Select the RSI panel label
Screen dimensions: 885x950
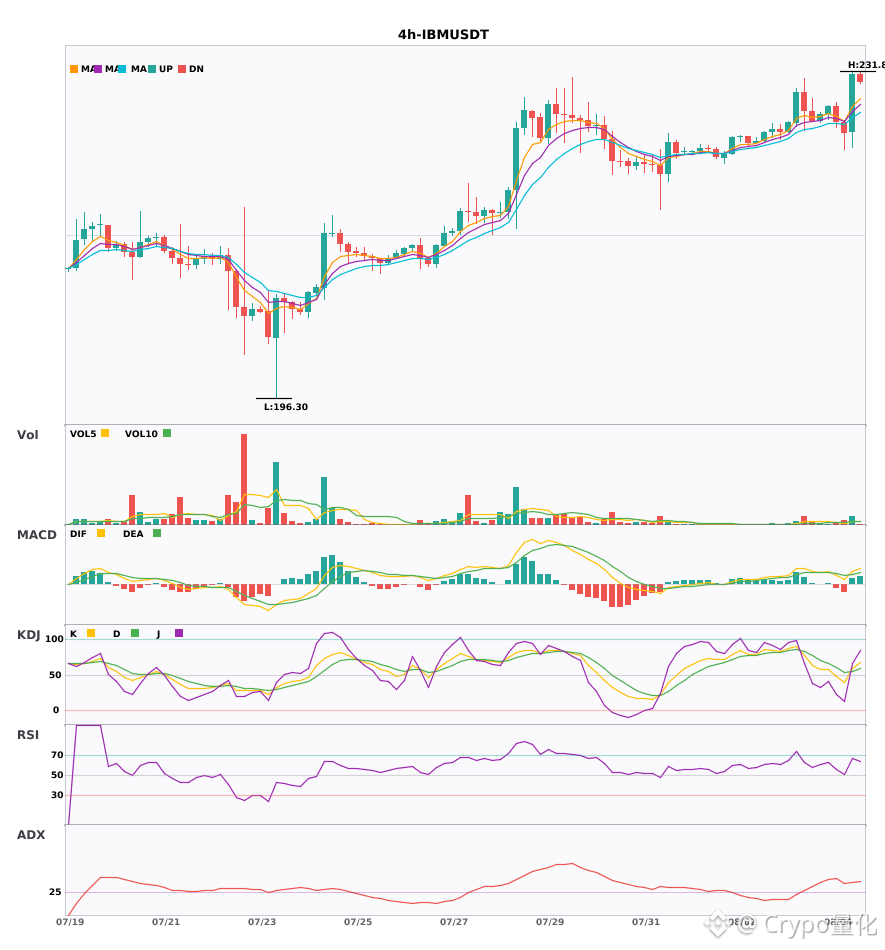[28, 735]
